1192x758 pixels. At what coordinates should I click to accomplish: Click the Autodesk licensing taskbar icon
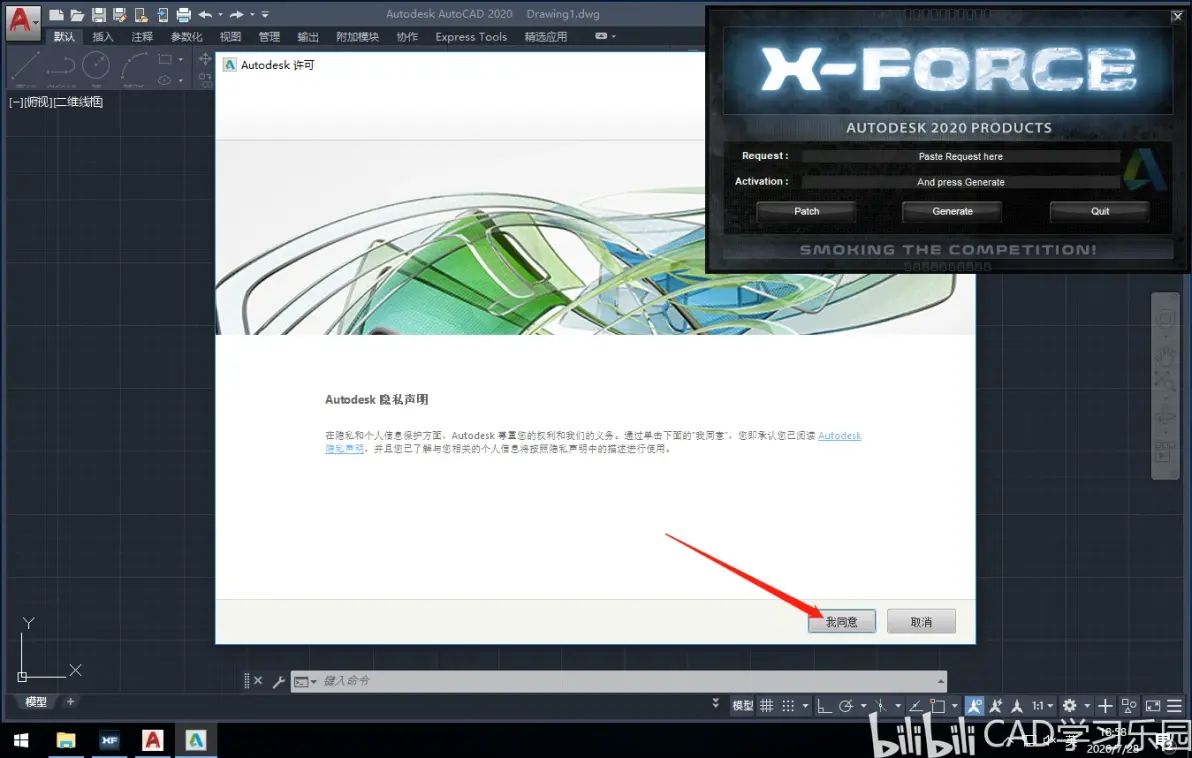(x=196, y=740)
